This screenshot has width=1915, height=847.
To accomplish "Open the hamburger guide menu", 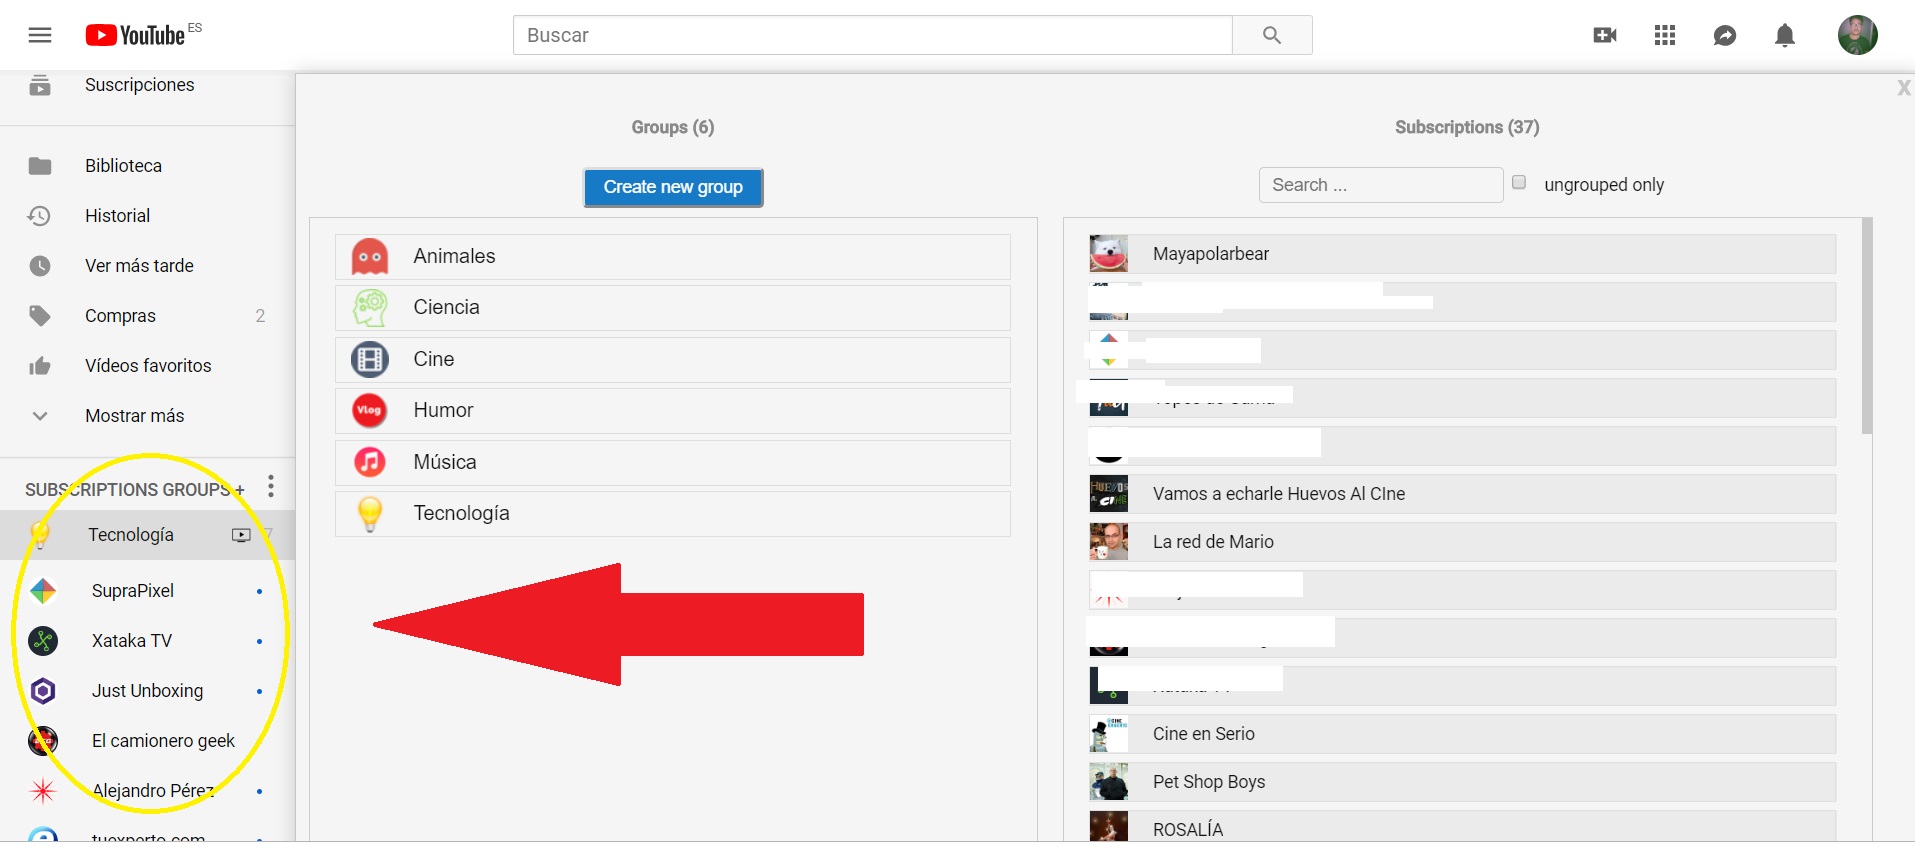I will 40,36.
